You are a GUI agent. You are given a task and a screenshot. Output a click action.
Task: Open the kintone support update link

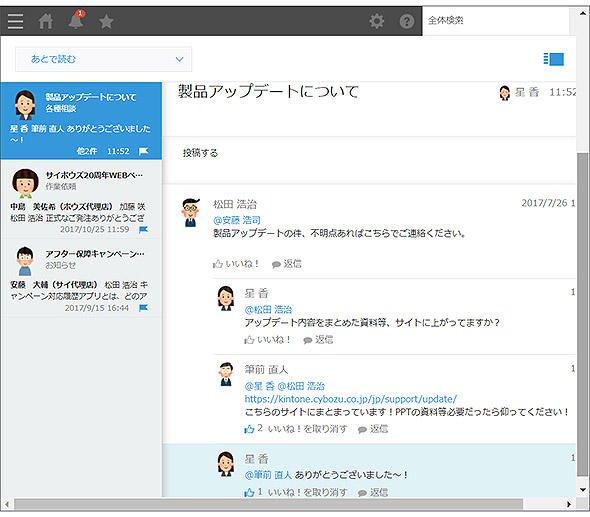(351, 398)
